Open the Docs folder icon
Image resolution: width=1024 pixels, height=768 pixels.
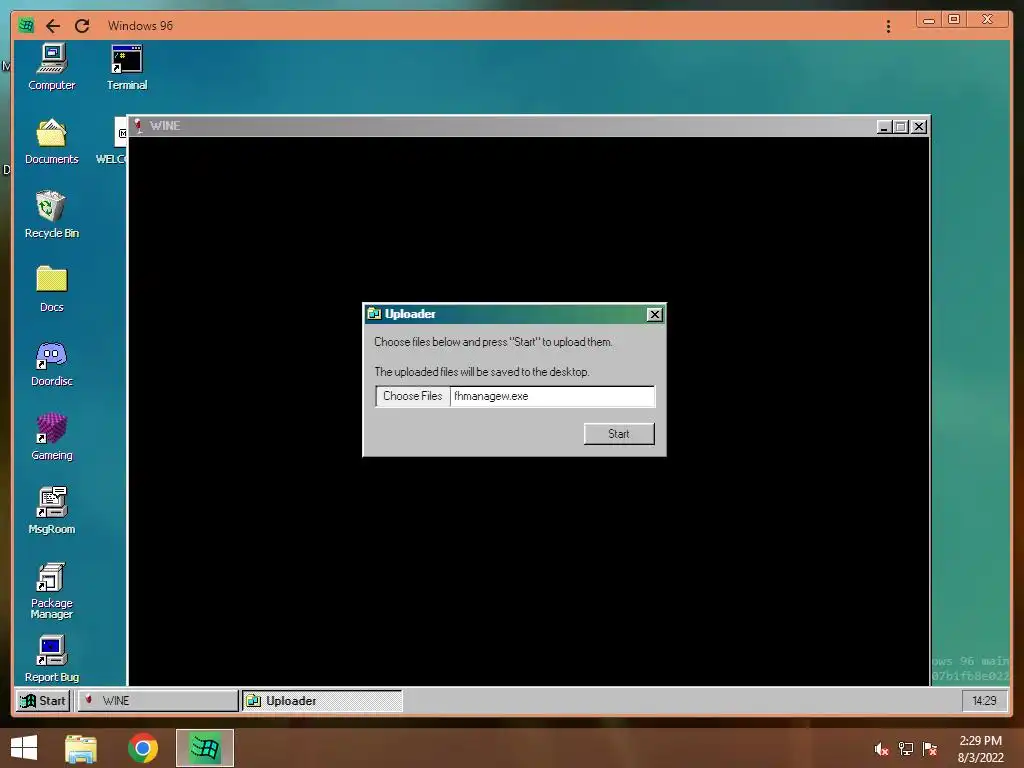coord(52,289)
